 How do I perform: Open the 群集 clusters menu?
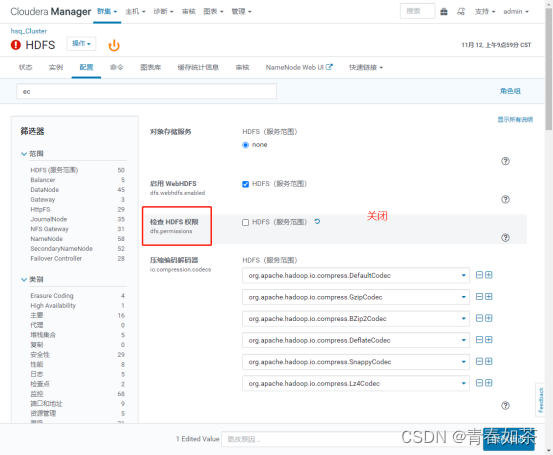click(x=107, y=12)
